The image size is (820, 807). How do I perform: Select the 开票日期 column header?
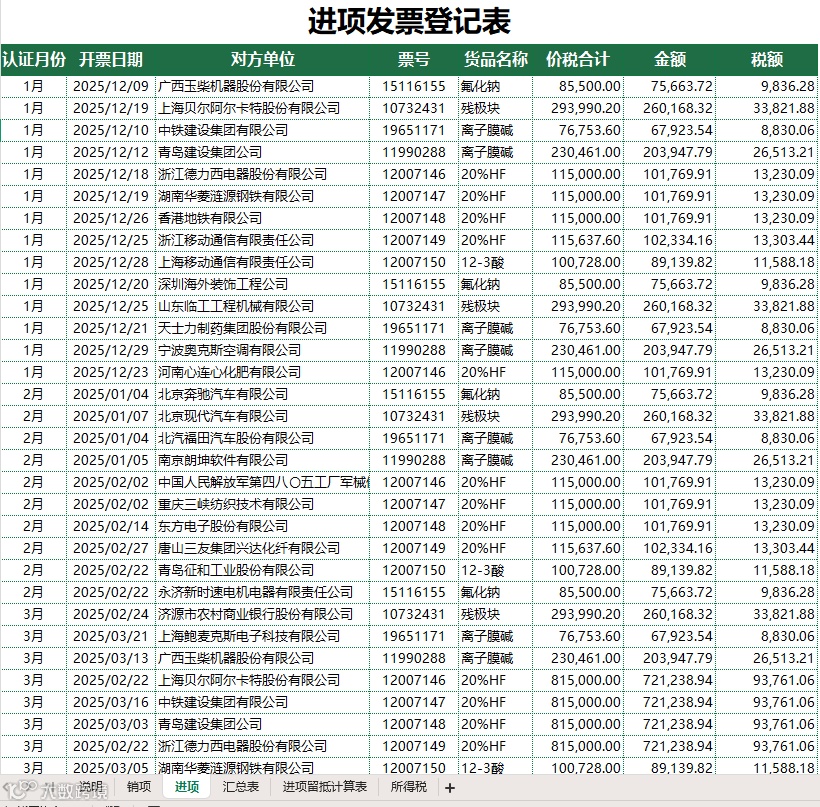(x=111, y=60)
